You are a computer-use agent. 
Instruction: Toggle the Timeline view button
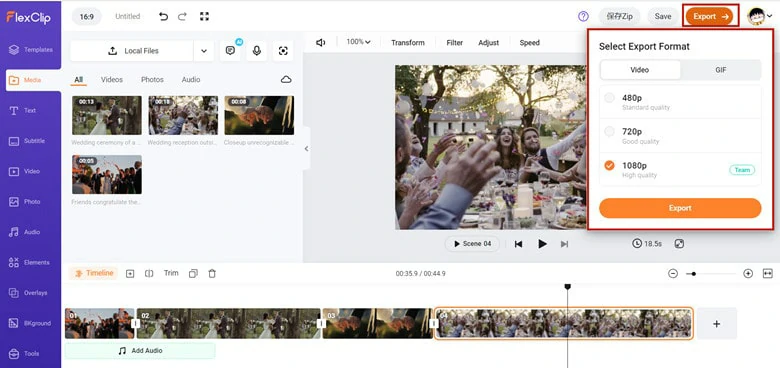pyautogui.click(x=93, y=273)
